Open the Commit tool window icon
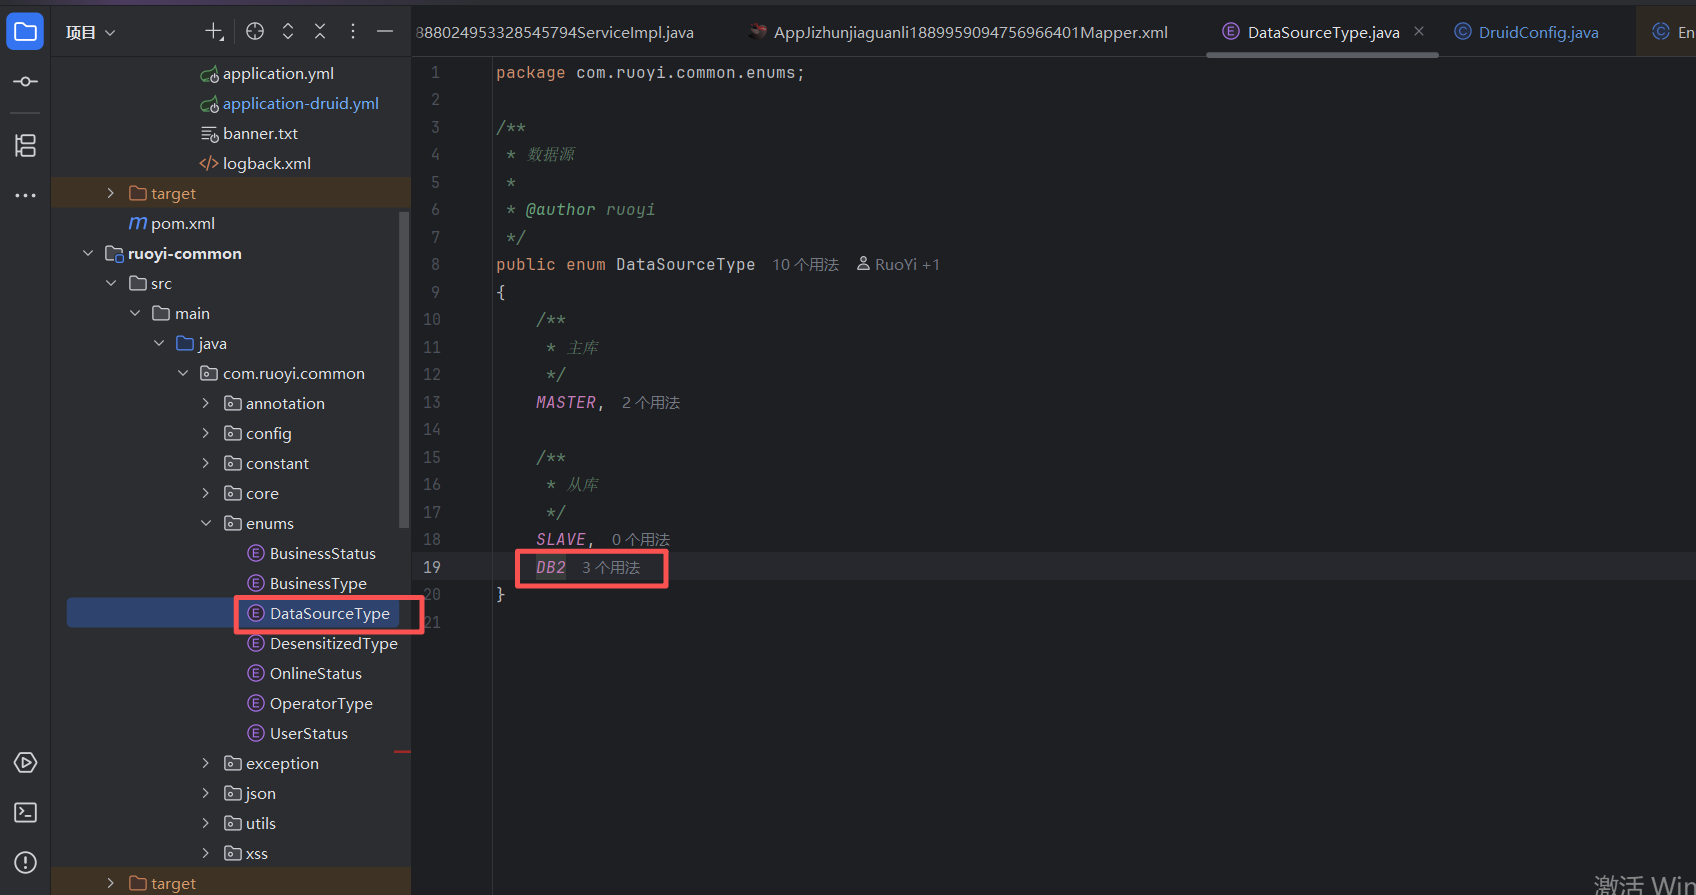The height and width of the screenshot is (895, 1696). click(x=25, y=81)
